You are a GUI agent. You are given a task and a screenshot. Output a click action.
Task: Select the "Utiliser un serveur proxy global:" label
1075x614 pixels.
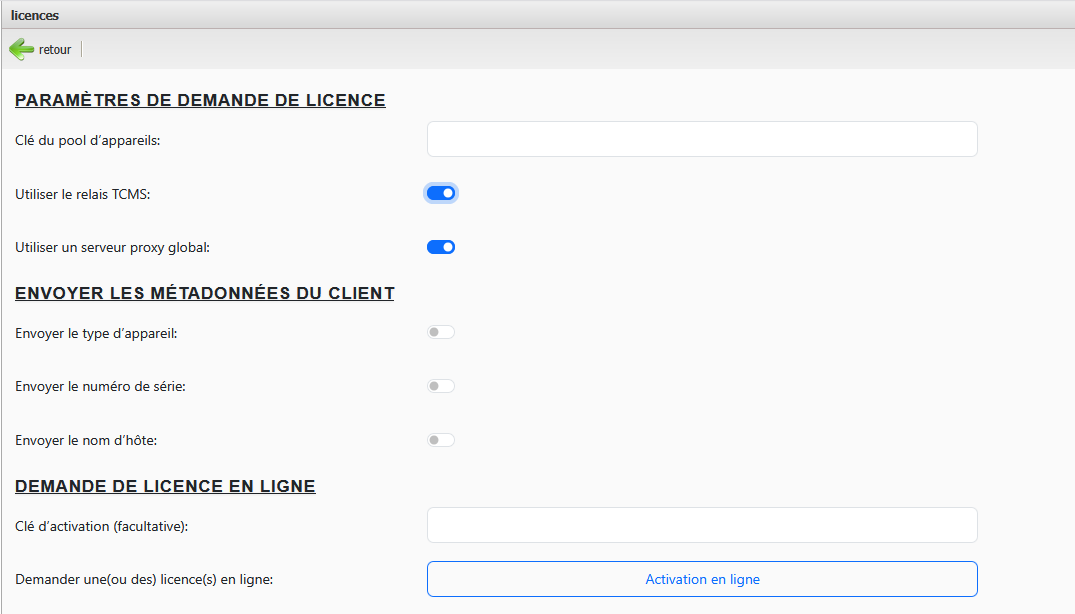[113, 247]
